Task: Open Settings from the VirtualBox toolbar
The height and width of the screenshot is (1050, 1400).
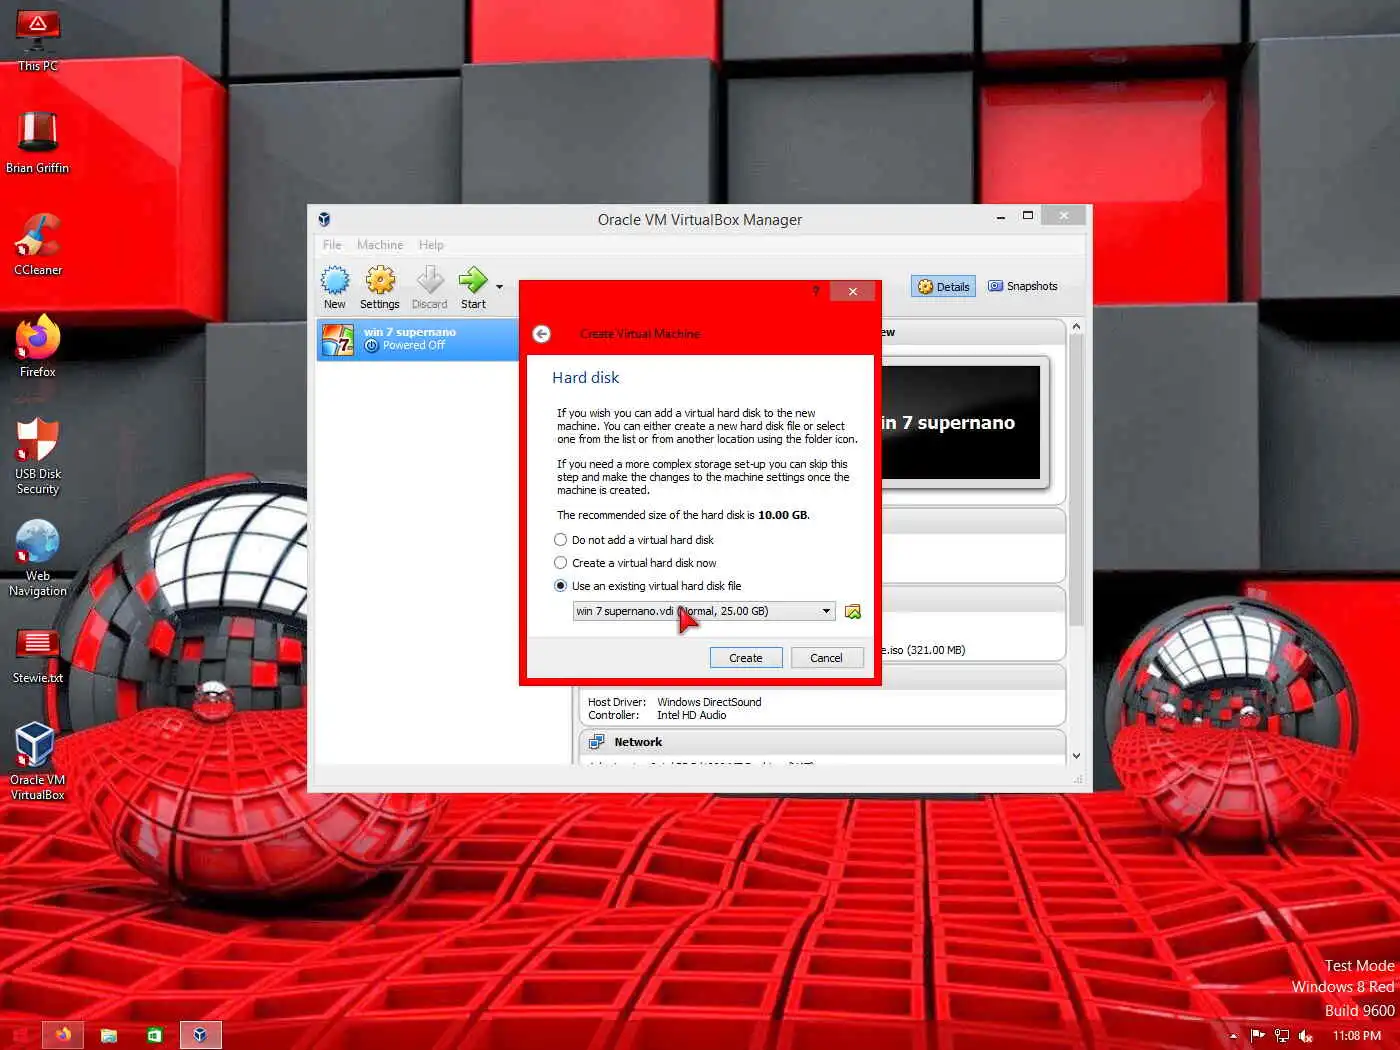Action: pos(380,287)
